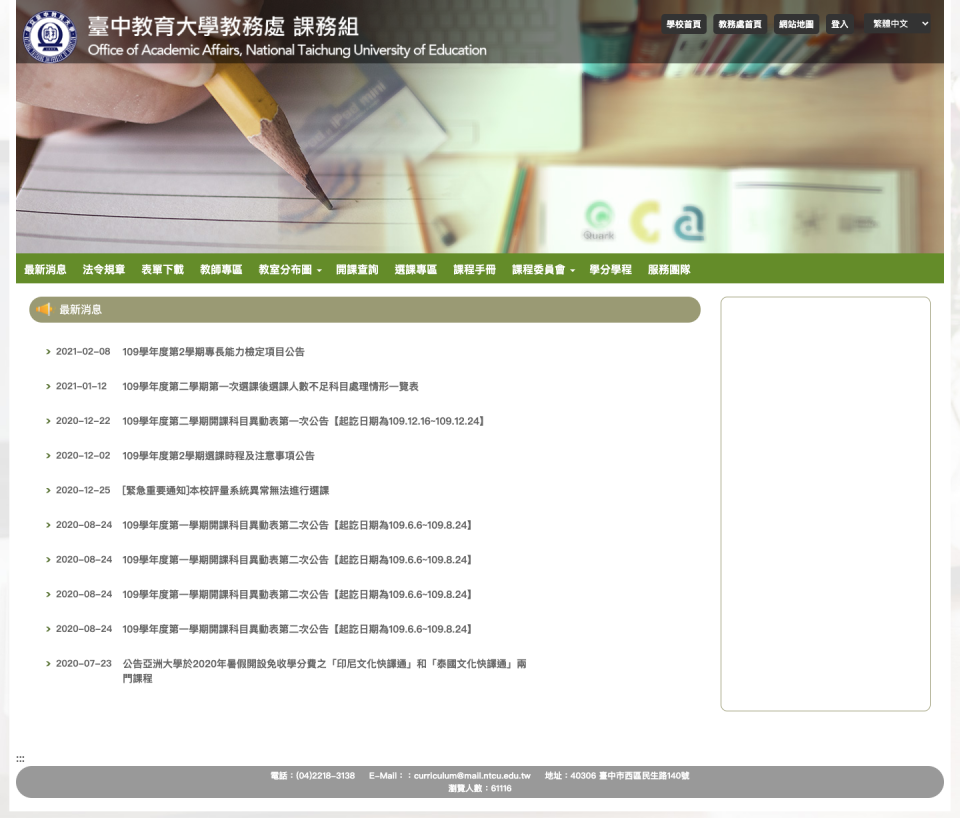
Task: Open the 網站地圖 button
Action: click(x=796, y=24)
